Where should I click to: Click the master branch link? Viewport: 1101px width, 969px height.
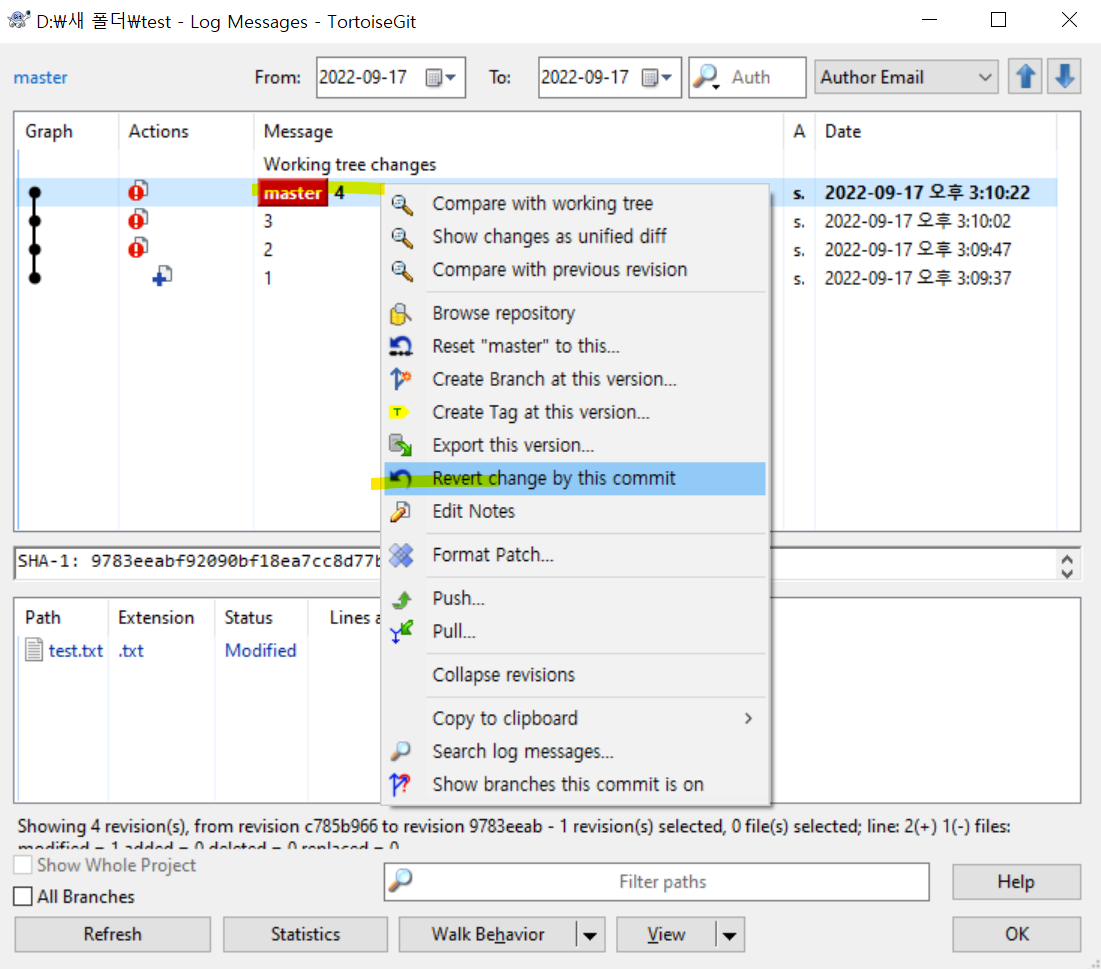coord(41,77)
